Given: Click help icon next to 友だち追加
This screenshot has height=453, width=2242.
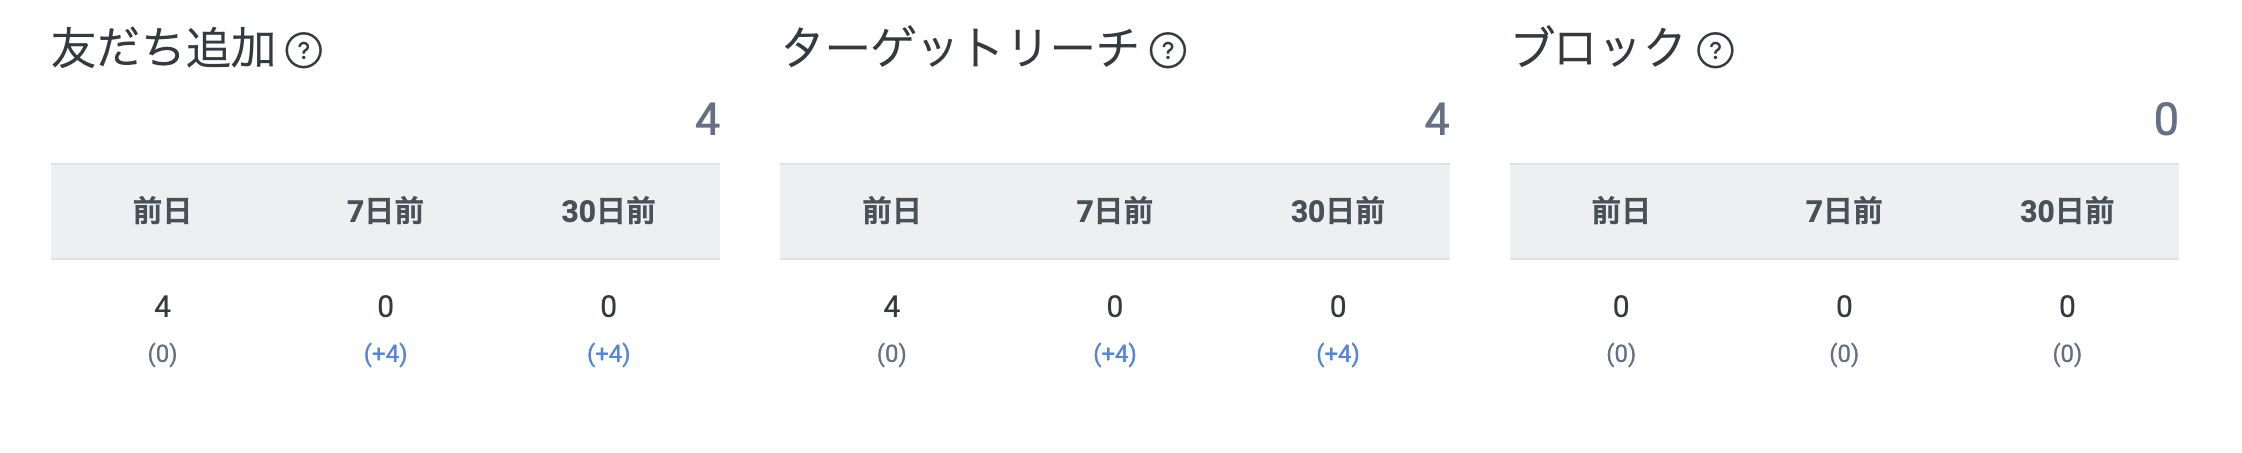Looking at the screenshot, I should pos(304,50).
